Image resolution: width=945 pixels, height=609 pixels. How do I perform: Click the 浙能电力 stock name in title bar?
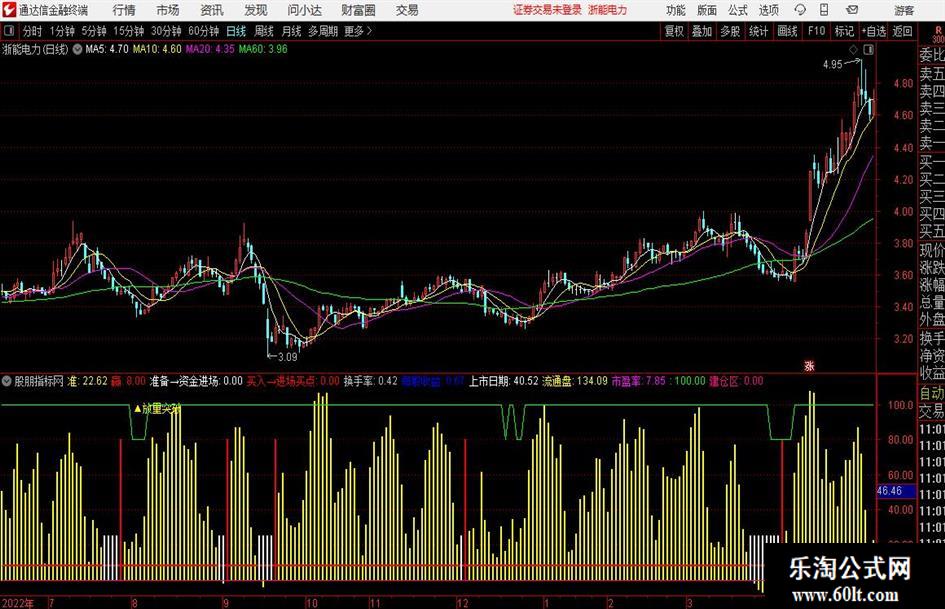[608, 10]
